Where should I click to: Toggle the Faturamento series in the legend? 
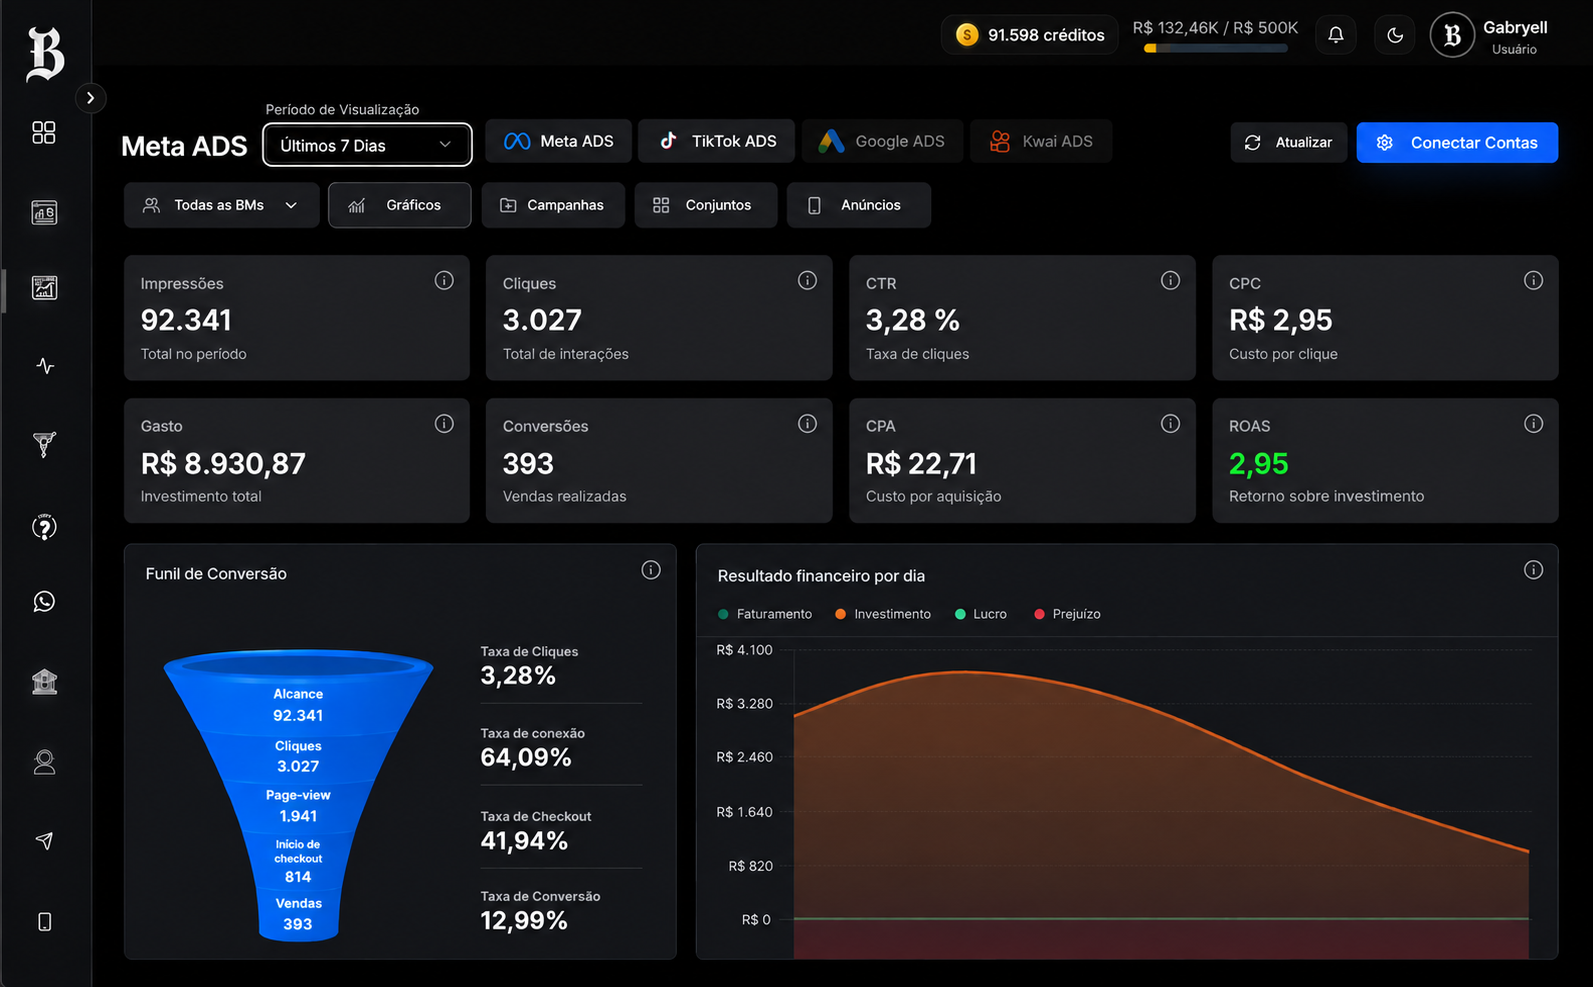coord(765,614)
